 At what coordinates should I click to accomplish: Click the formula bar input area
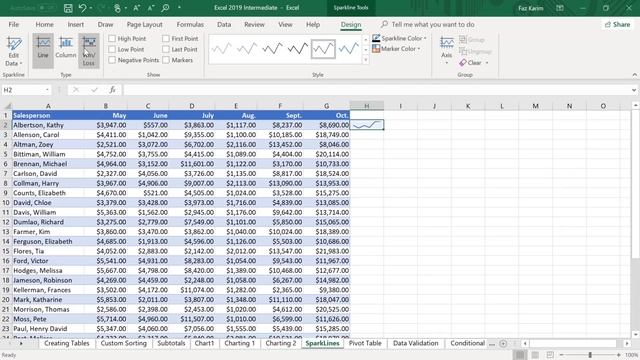[x=376, y=90]
